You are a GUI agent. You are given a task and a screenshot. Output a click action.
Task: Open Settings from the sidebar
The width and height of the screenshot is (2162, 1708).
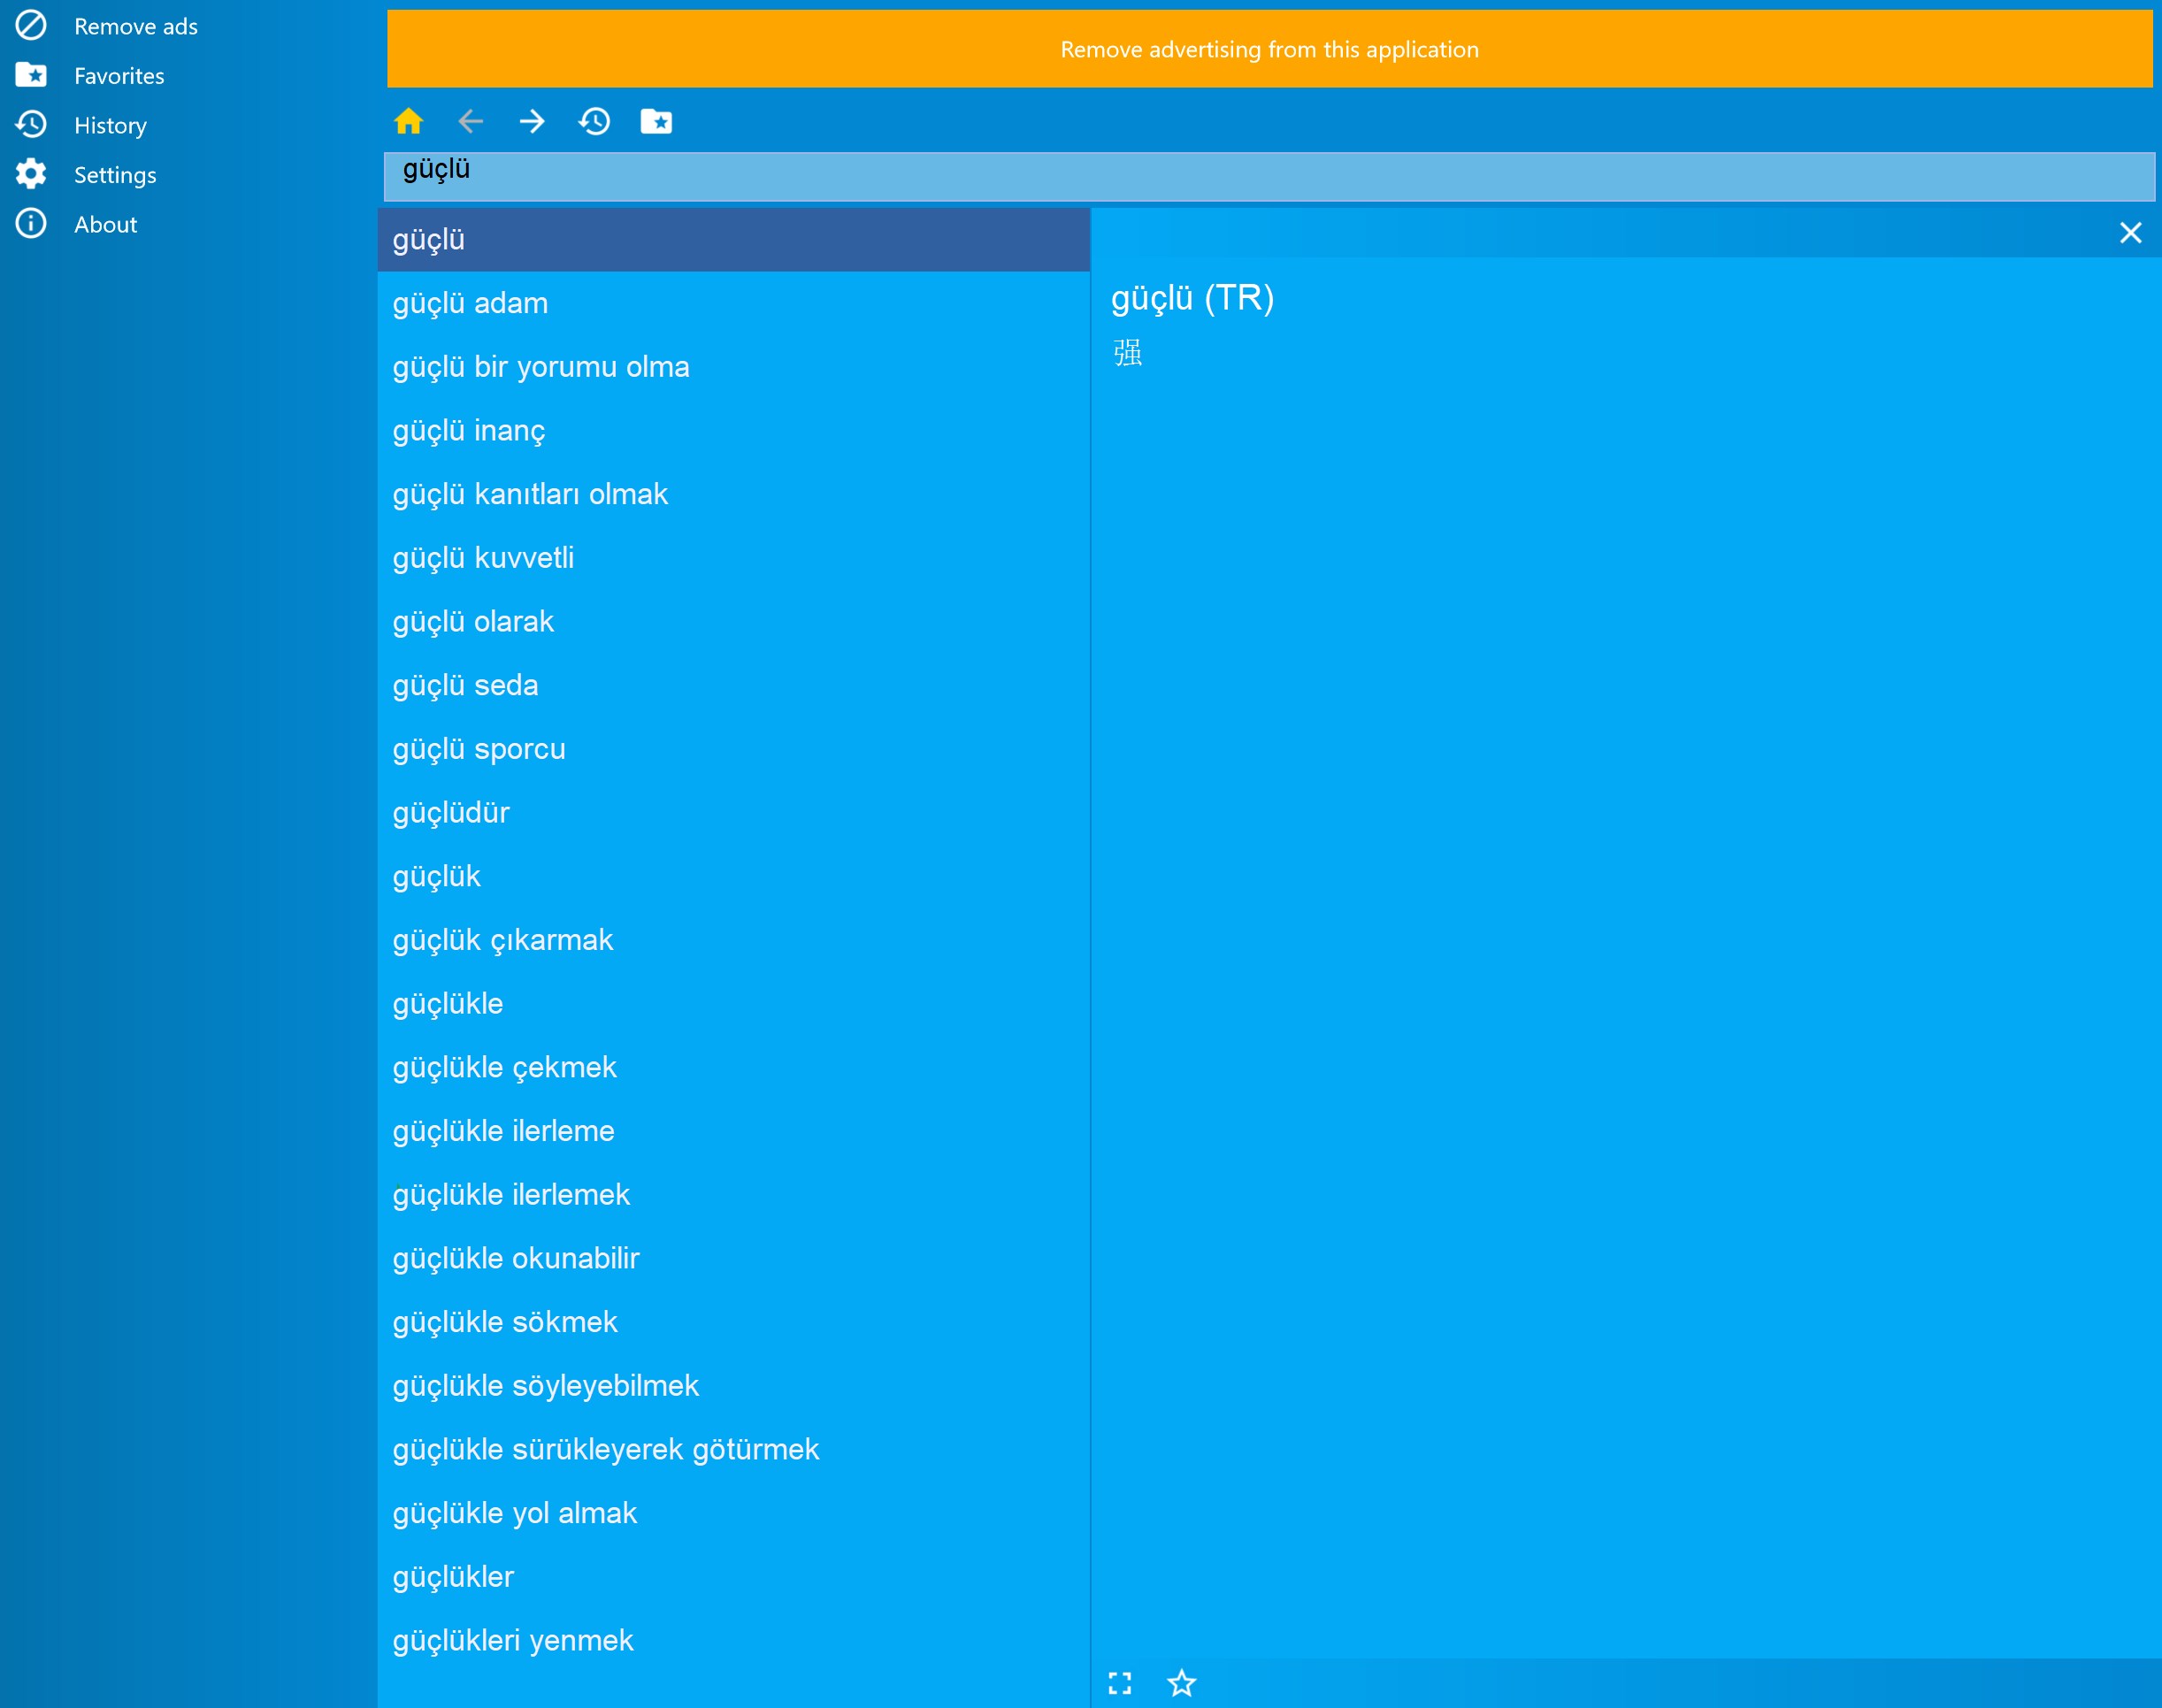114,175
